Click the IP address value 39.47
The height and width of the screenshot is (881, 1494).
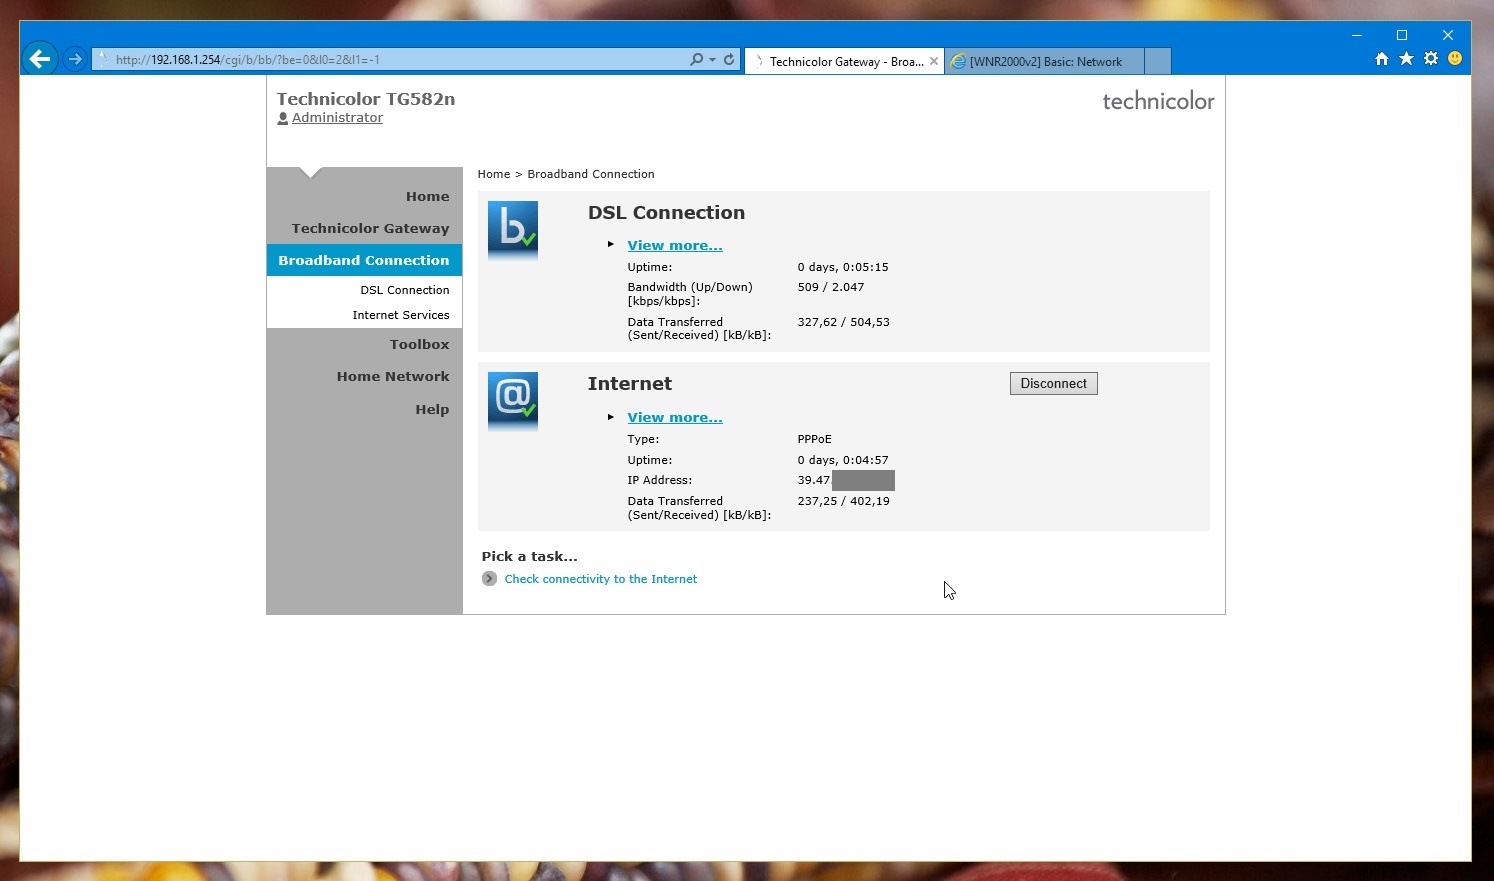coord(814,480)
